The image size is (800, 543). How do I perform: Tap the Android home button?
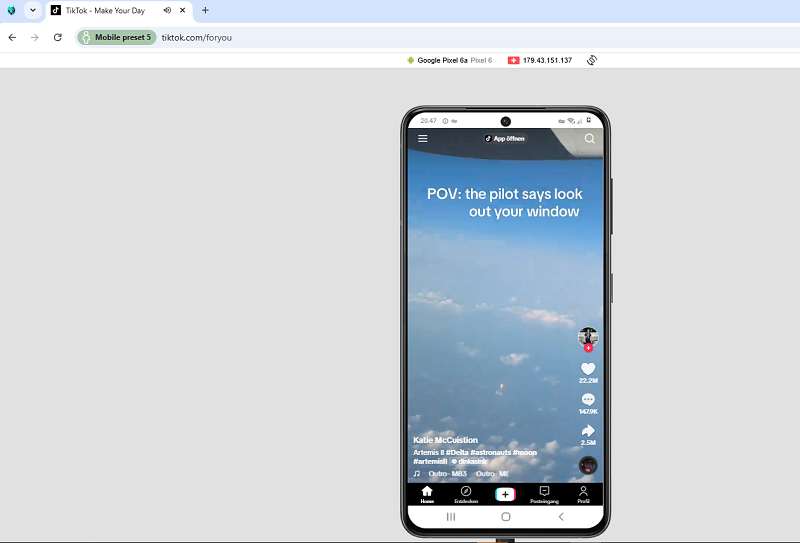point(506,516)
